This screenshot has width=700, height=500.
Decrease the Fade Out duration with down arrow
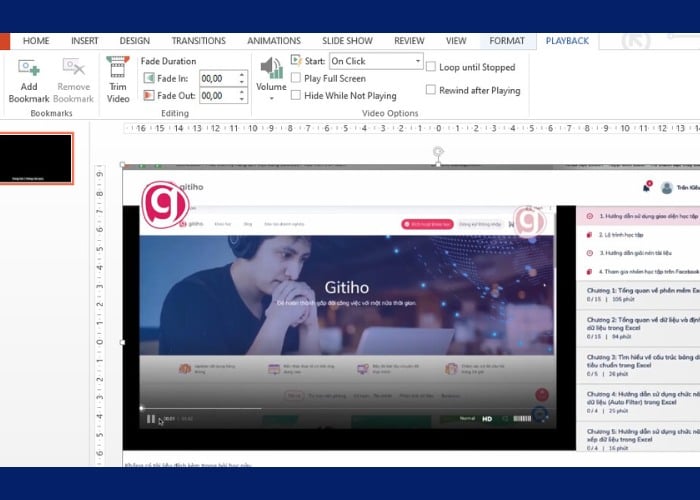[x=242, y=100]
